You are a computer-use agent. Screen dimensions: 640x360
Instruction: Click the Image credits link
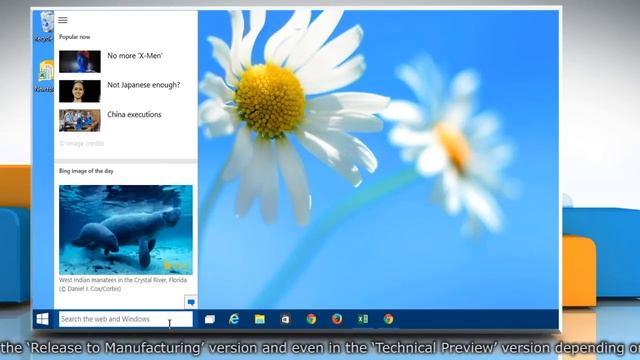82,144
